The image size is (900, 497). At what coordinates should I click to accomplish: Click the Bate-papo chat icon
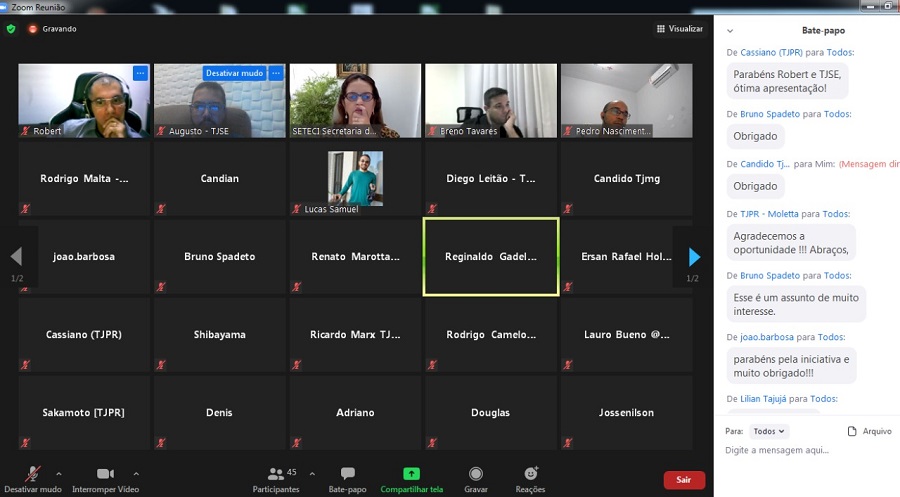[x=347, y=474]
